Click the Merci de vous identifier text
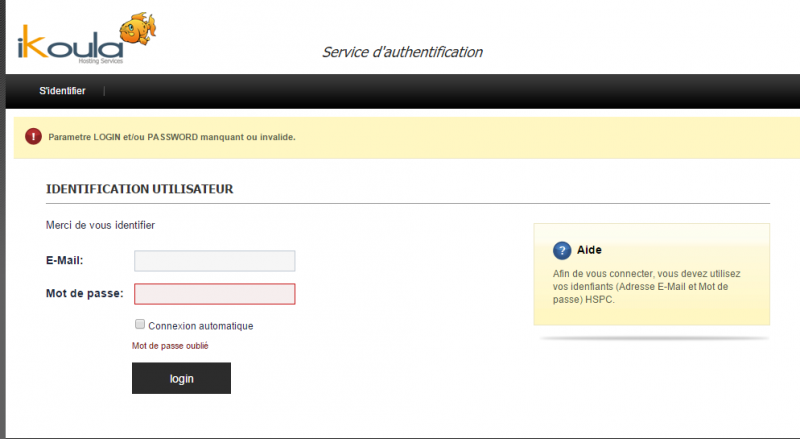 click(x=100, y=225)
